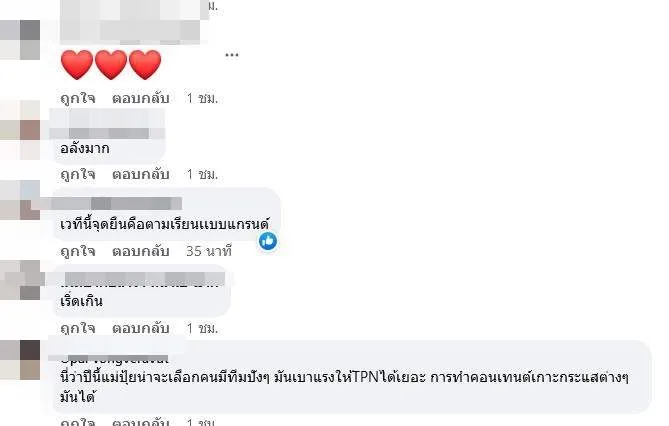Screen dimensions: 669x426
Task: Reply to the เริ่ดเกิน comment
Action: tap(141, 328)
